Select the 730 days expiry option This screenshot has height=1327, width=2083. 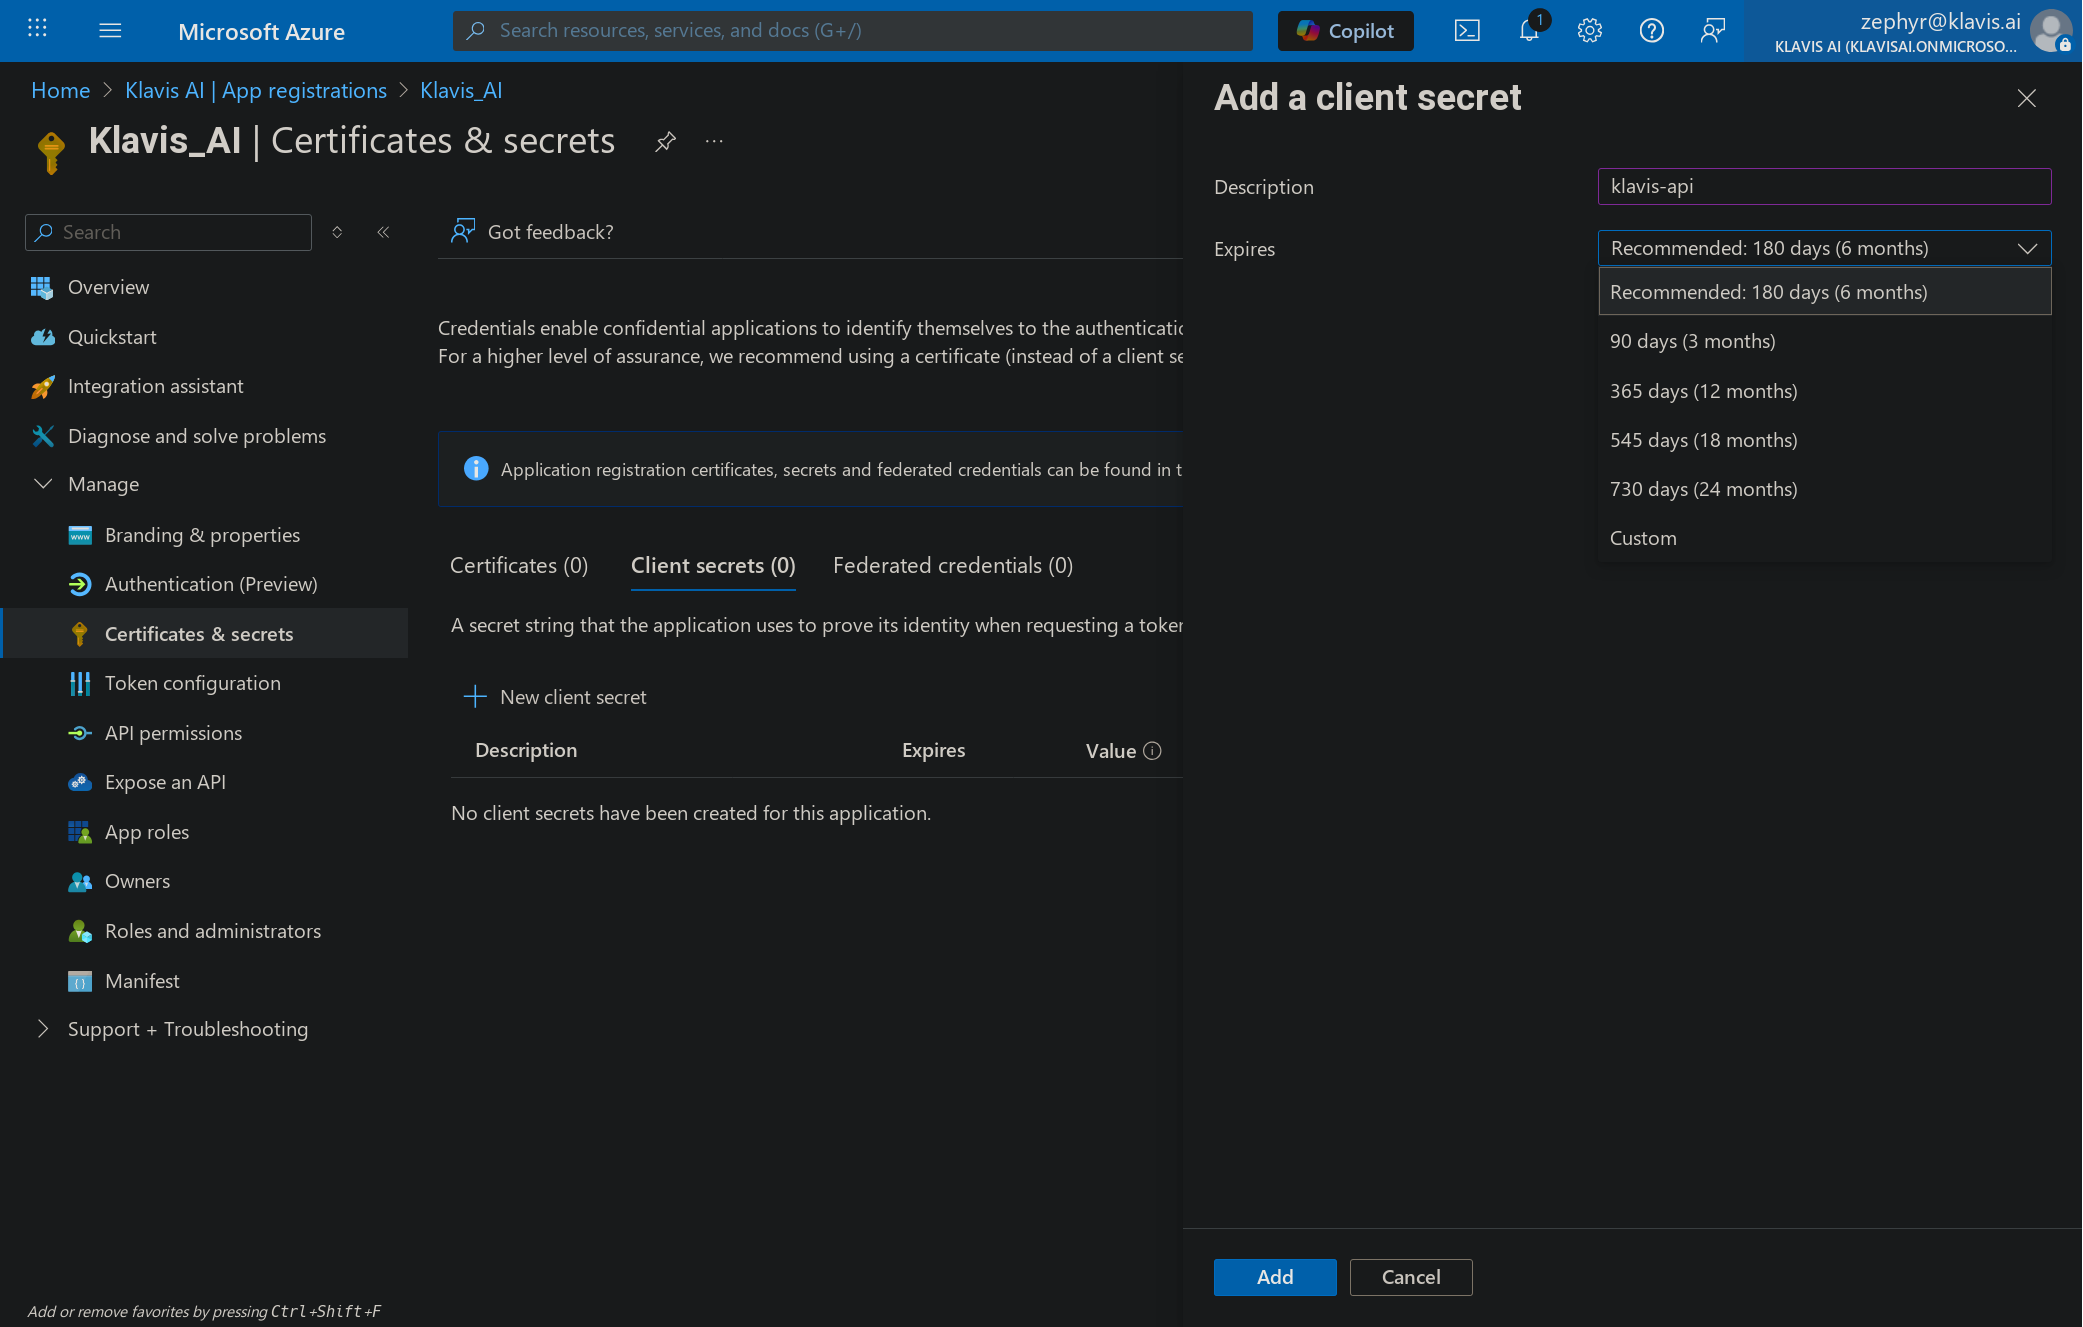(1703, 489)
